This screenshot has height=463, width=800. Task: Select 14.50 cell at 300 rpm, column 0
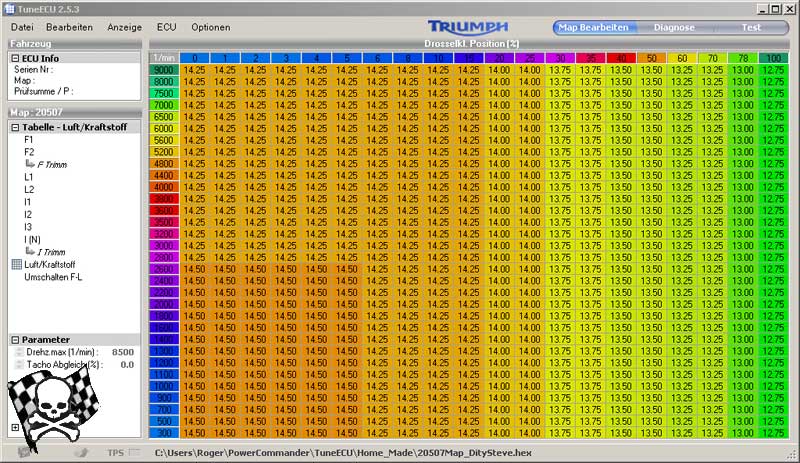(x=194, y=433)
